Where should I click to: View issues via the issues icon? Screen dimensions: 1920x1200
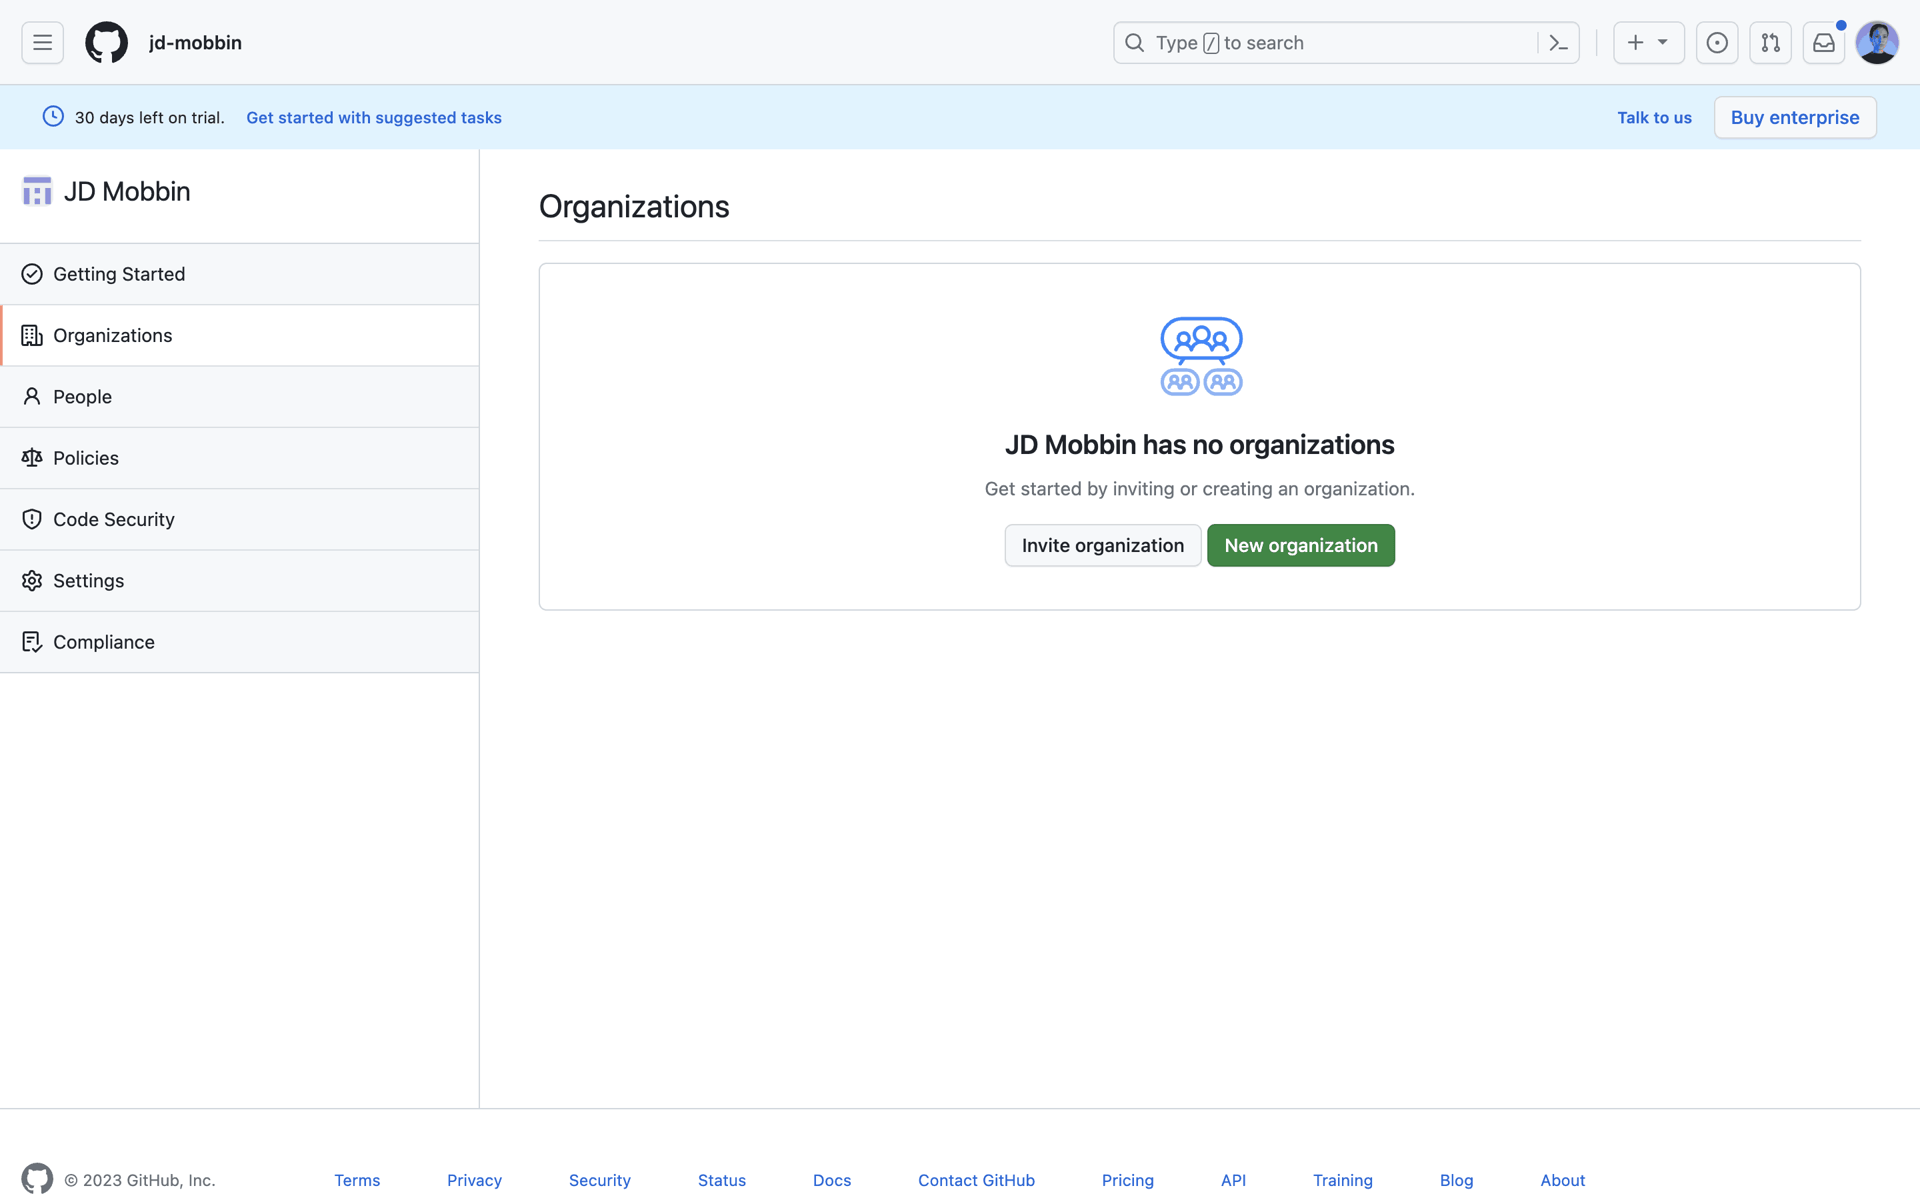[1717, 43]
